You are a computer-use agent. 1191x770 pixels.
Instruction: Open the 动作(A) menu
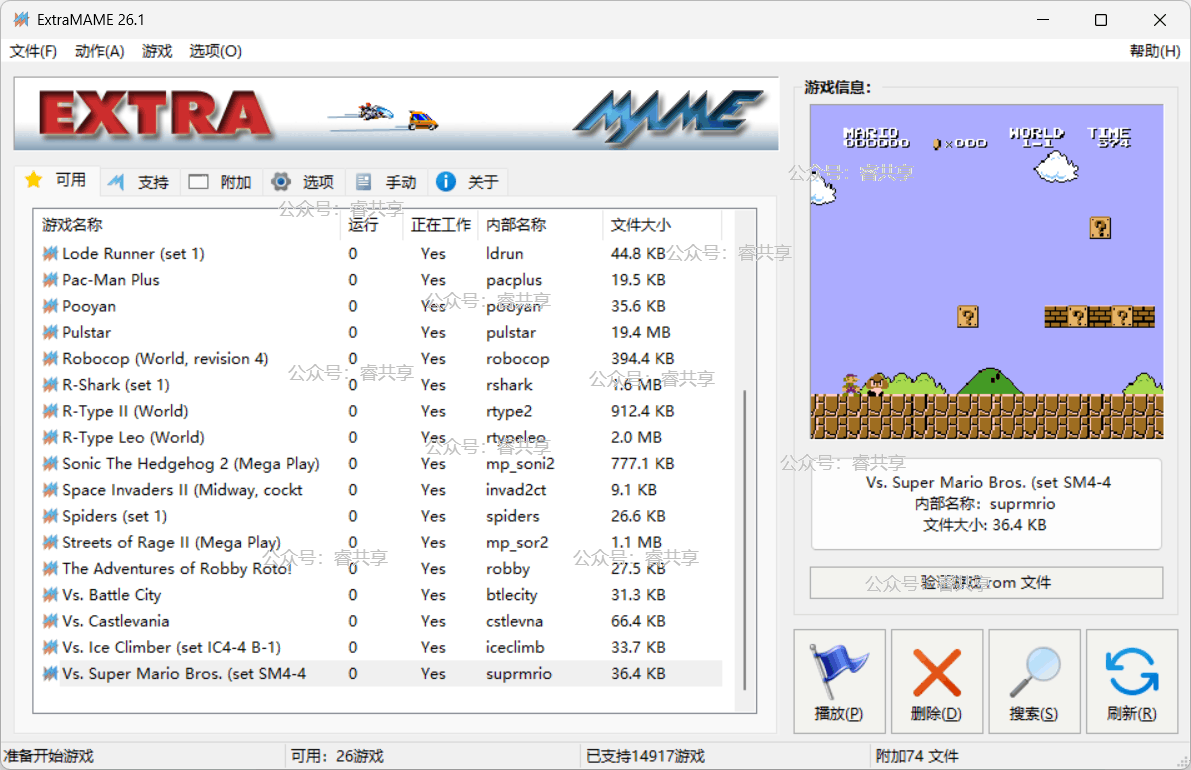(99, 51)
